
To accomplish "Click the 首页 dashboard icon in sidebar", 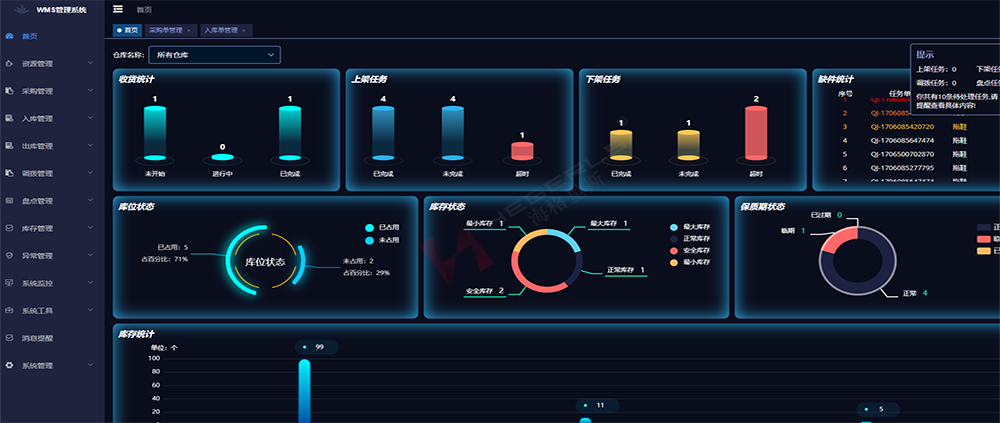I will click(x=9, y=36).
